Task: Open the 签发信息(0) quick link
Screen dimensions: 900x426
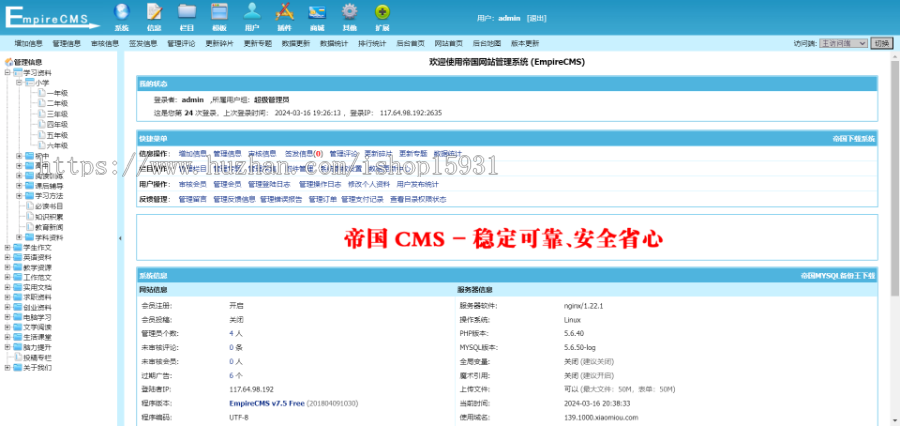Action: click(x=304, y=154)
